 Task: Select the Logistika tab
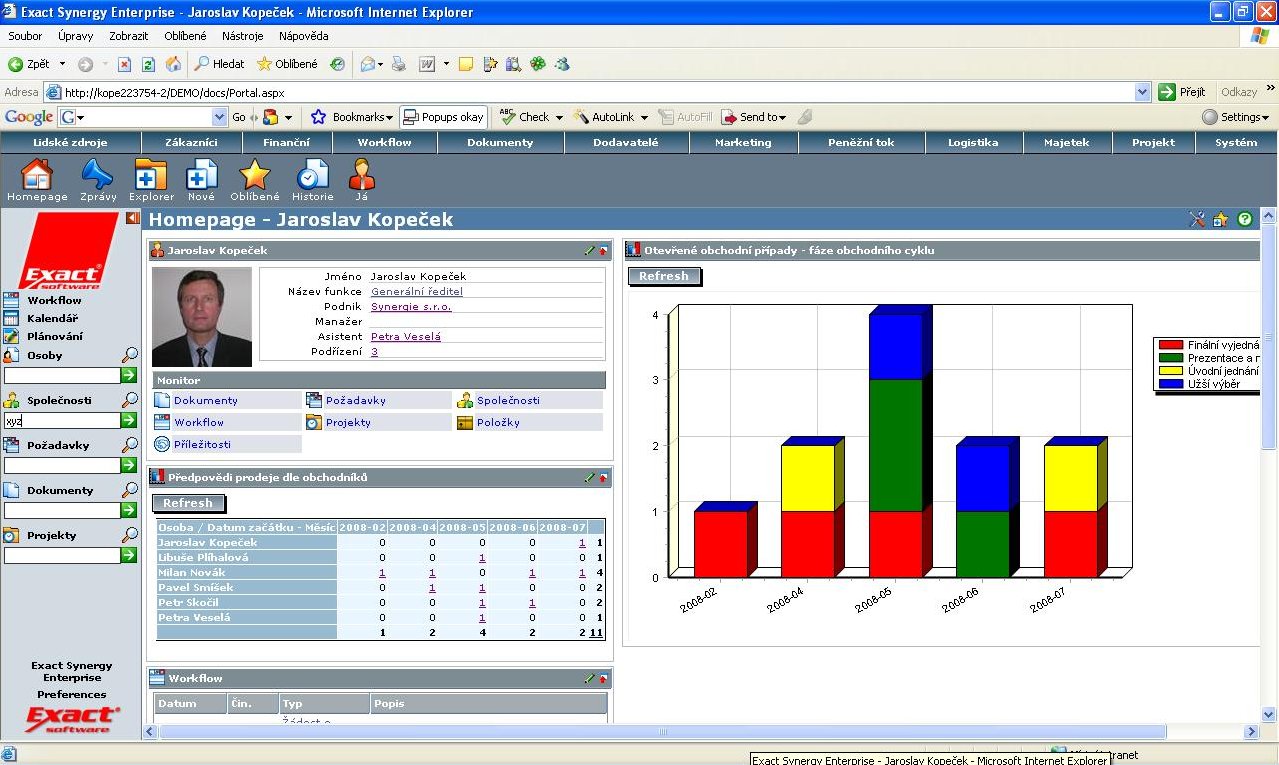pyautogui.click(x=974, y=142)
